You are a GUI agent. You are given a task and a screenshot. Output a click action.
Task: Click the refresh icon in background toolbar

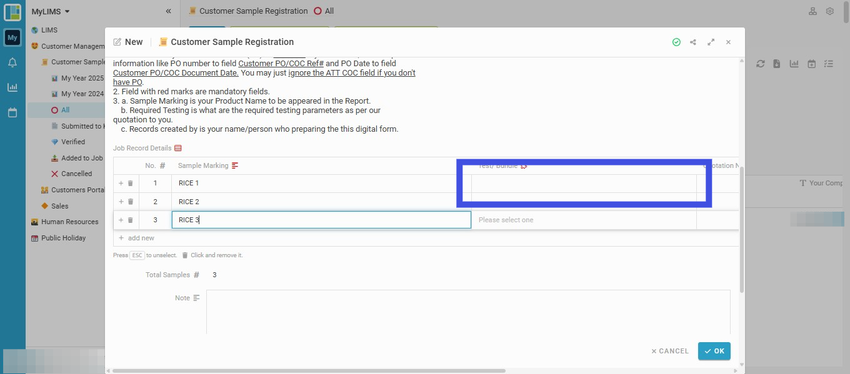click(761, 64)
